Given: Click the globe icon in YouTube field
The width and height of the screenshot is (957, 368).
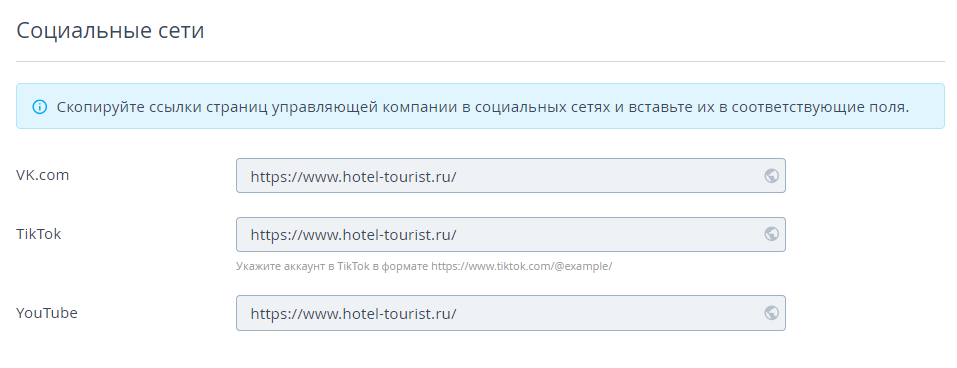Looking at the screenshot, I should pos(771,313).
